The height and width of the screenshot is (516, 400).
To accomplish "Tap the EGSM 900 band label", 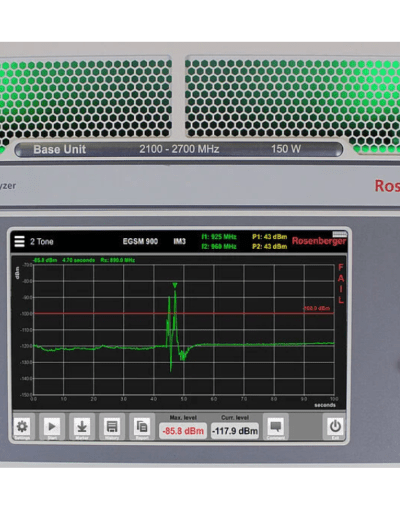I will [140, 241].
